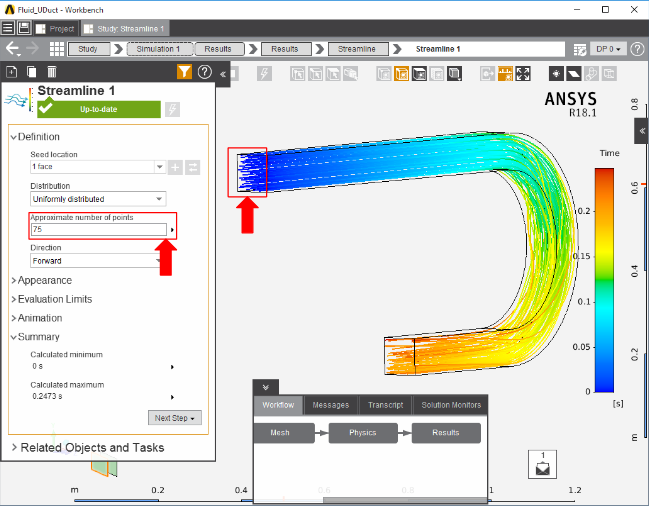Choose the body selection icon
Viewport: 649px width, 506px height.
(x=351, y=74)
